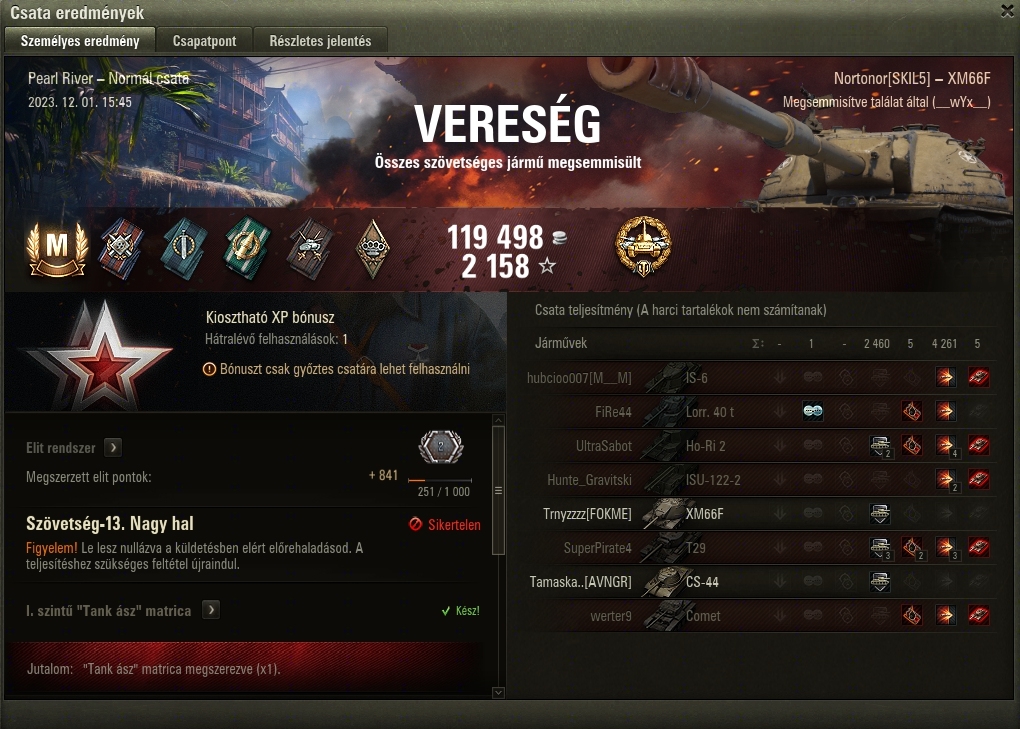The width and height of the screenshot is (1020, 729).
Task: Click the SuperPirate4 T29 row
Action: 758,548
